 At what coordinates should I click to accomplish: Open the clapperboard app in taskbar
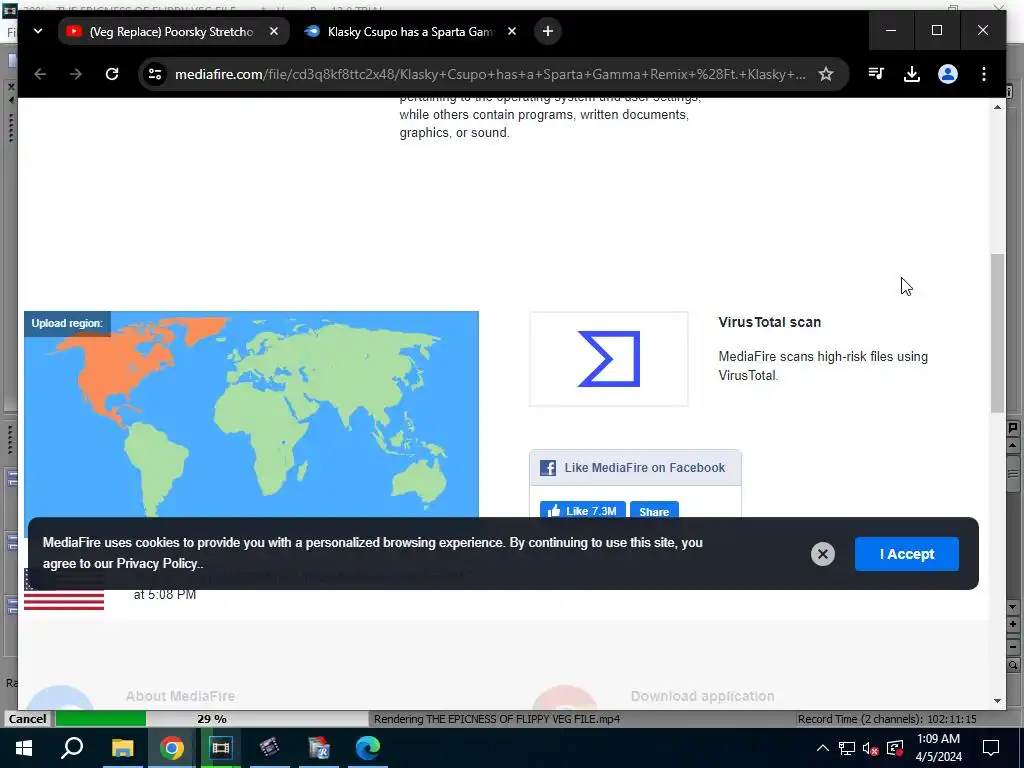tap(269, 748)
